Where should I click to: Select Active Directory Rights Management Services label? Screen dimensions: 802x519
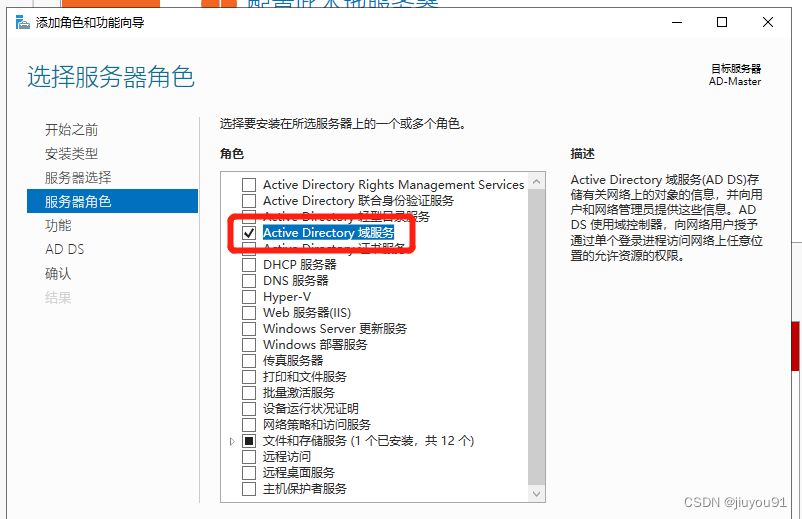point(393,185)
